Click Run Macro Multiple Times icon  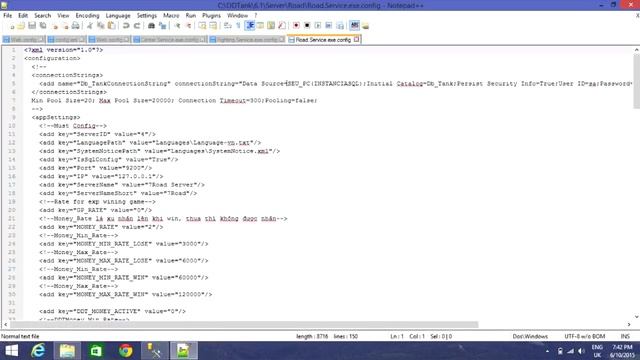[329, 26]
